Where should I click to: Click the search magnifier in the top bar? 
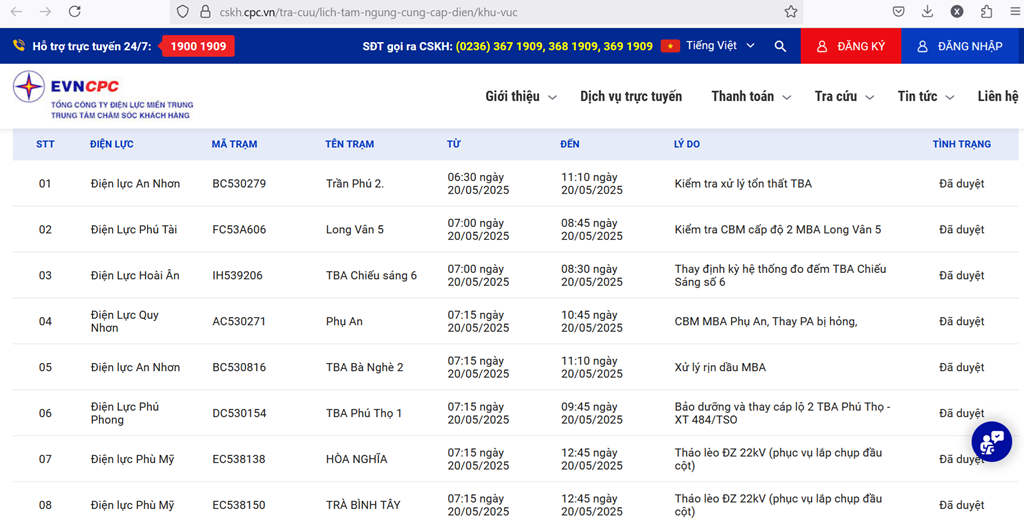pos(780,46)
